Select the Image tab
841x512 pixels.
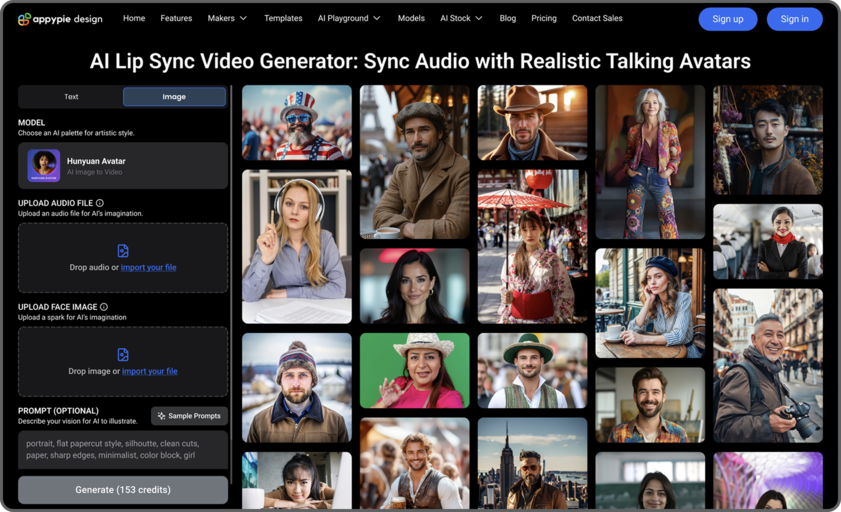click(x=174, y=97)
